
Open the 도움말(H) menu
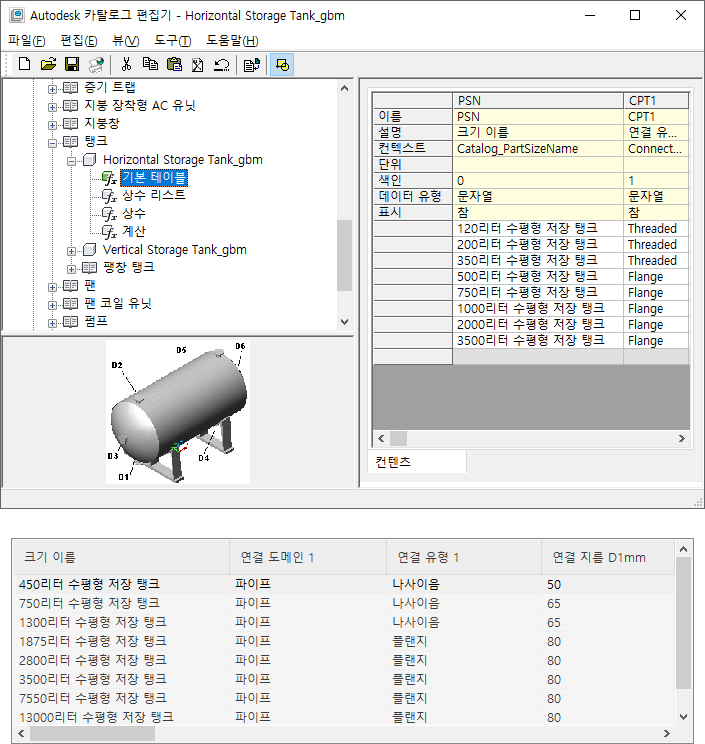[232, 41]
